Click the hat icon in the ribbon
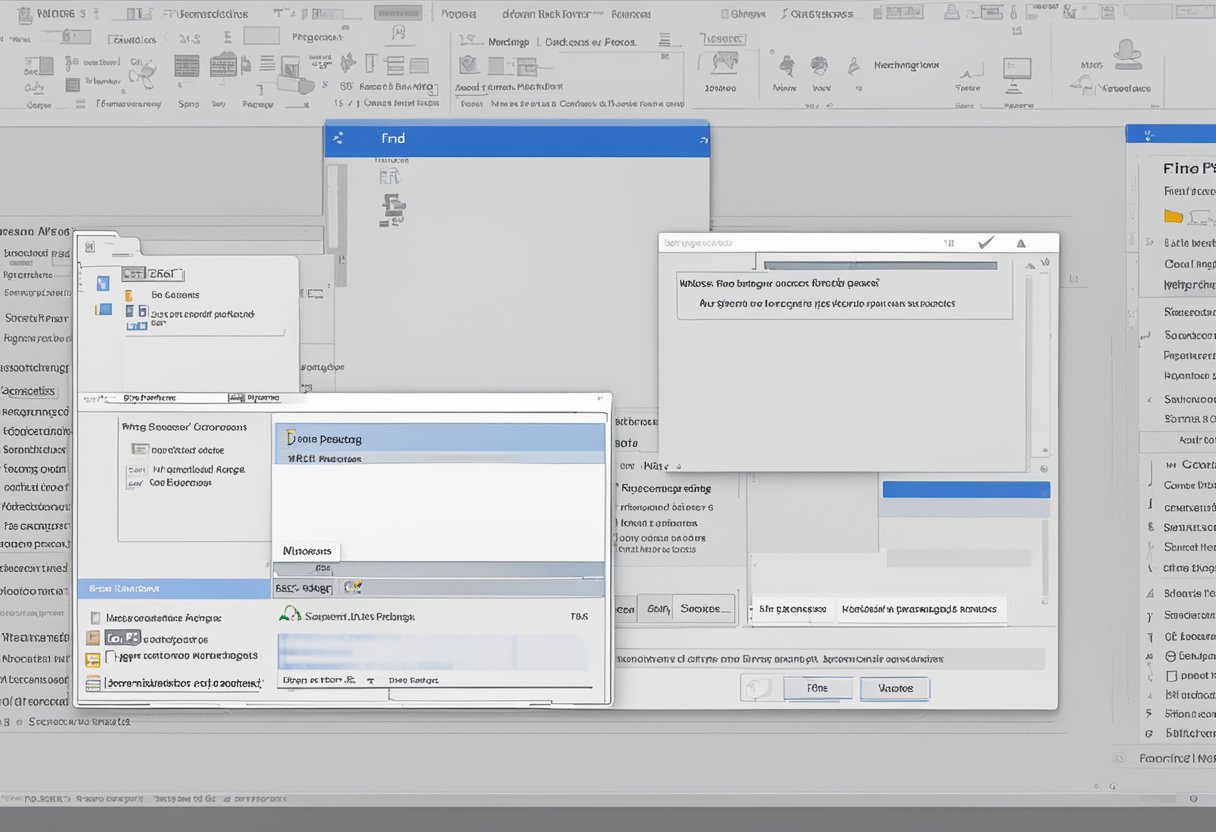 1127,51
